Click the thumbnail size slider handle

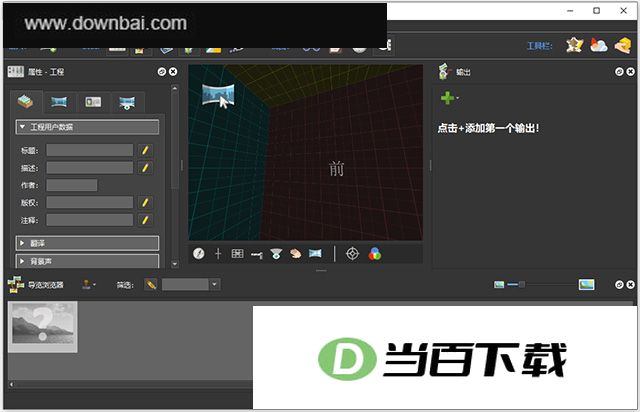(522, 284)
